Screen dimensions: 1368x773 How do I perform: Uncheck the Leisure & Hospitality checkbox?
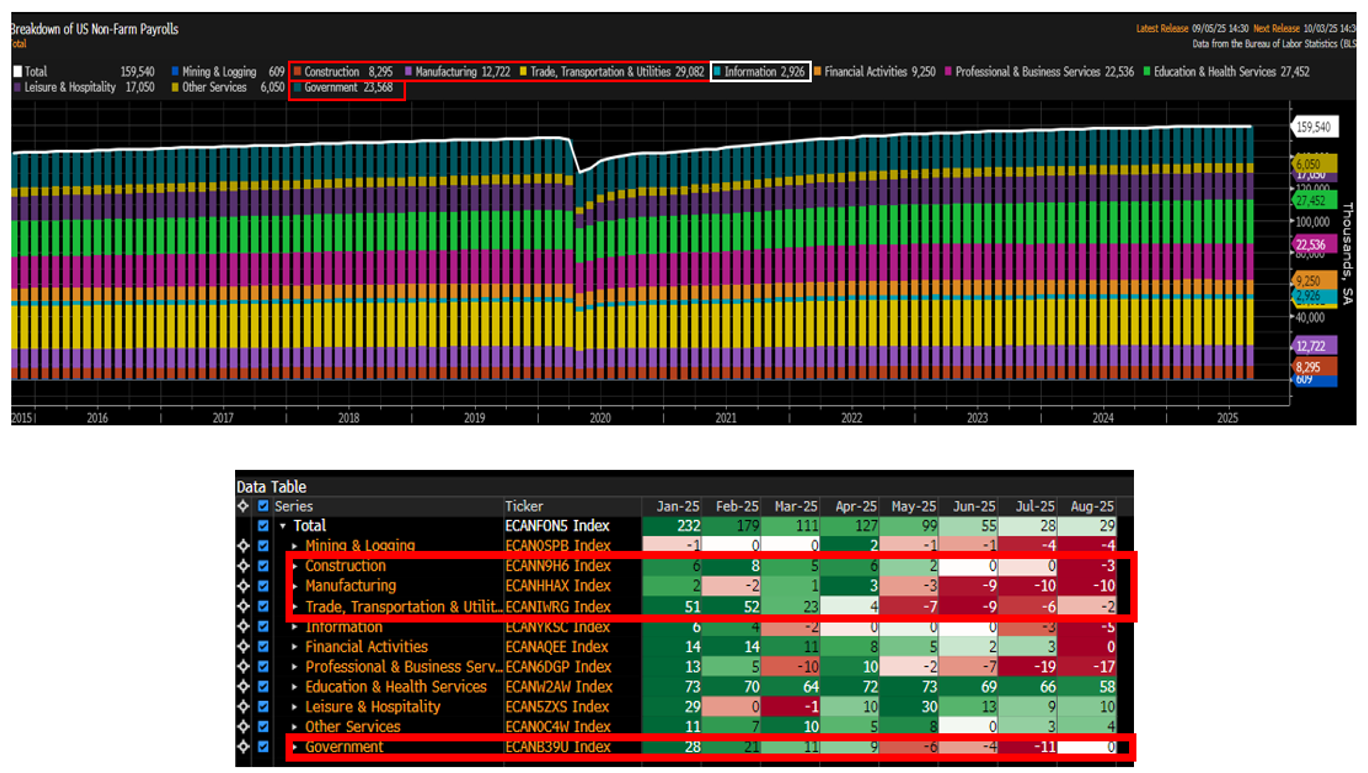[264, 707]
